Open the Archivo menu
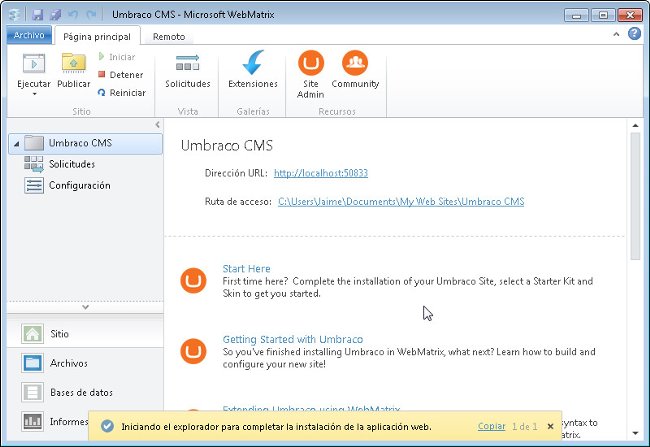The height and width of the screenshot is (447, 650). click(29, 35)
